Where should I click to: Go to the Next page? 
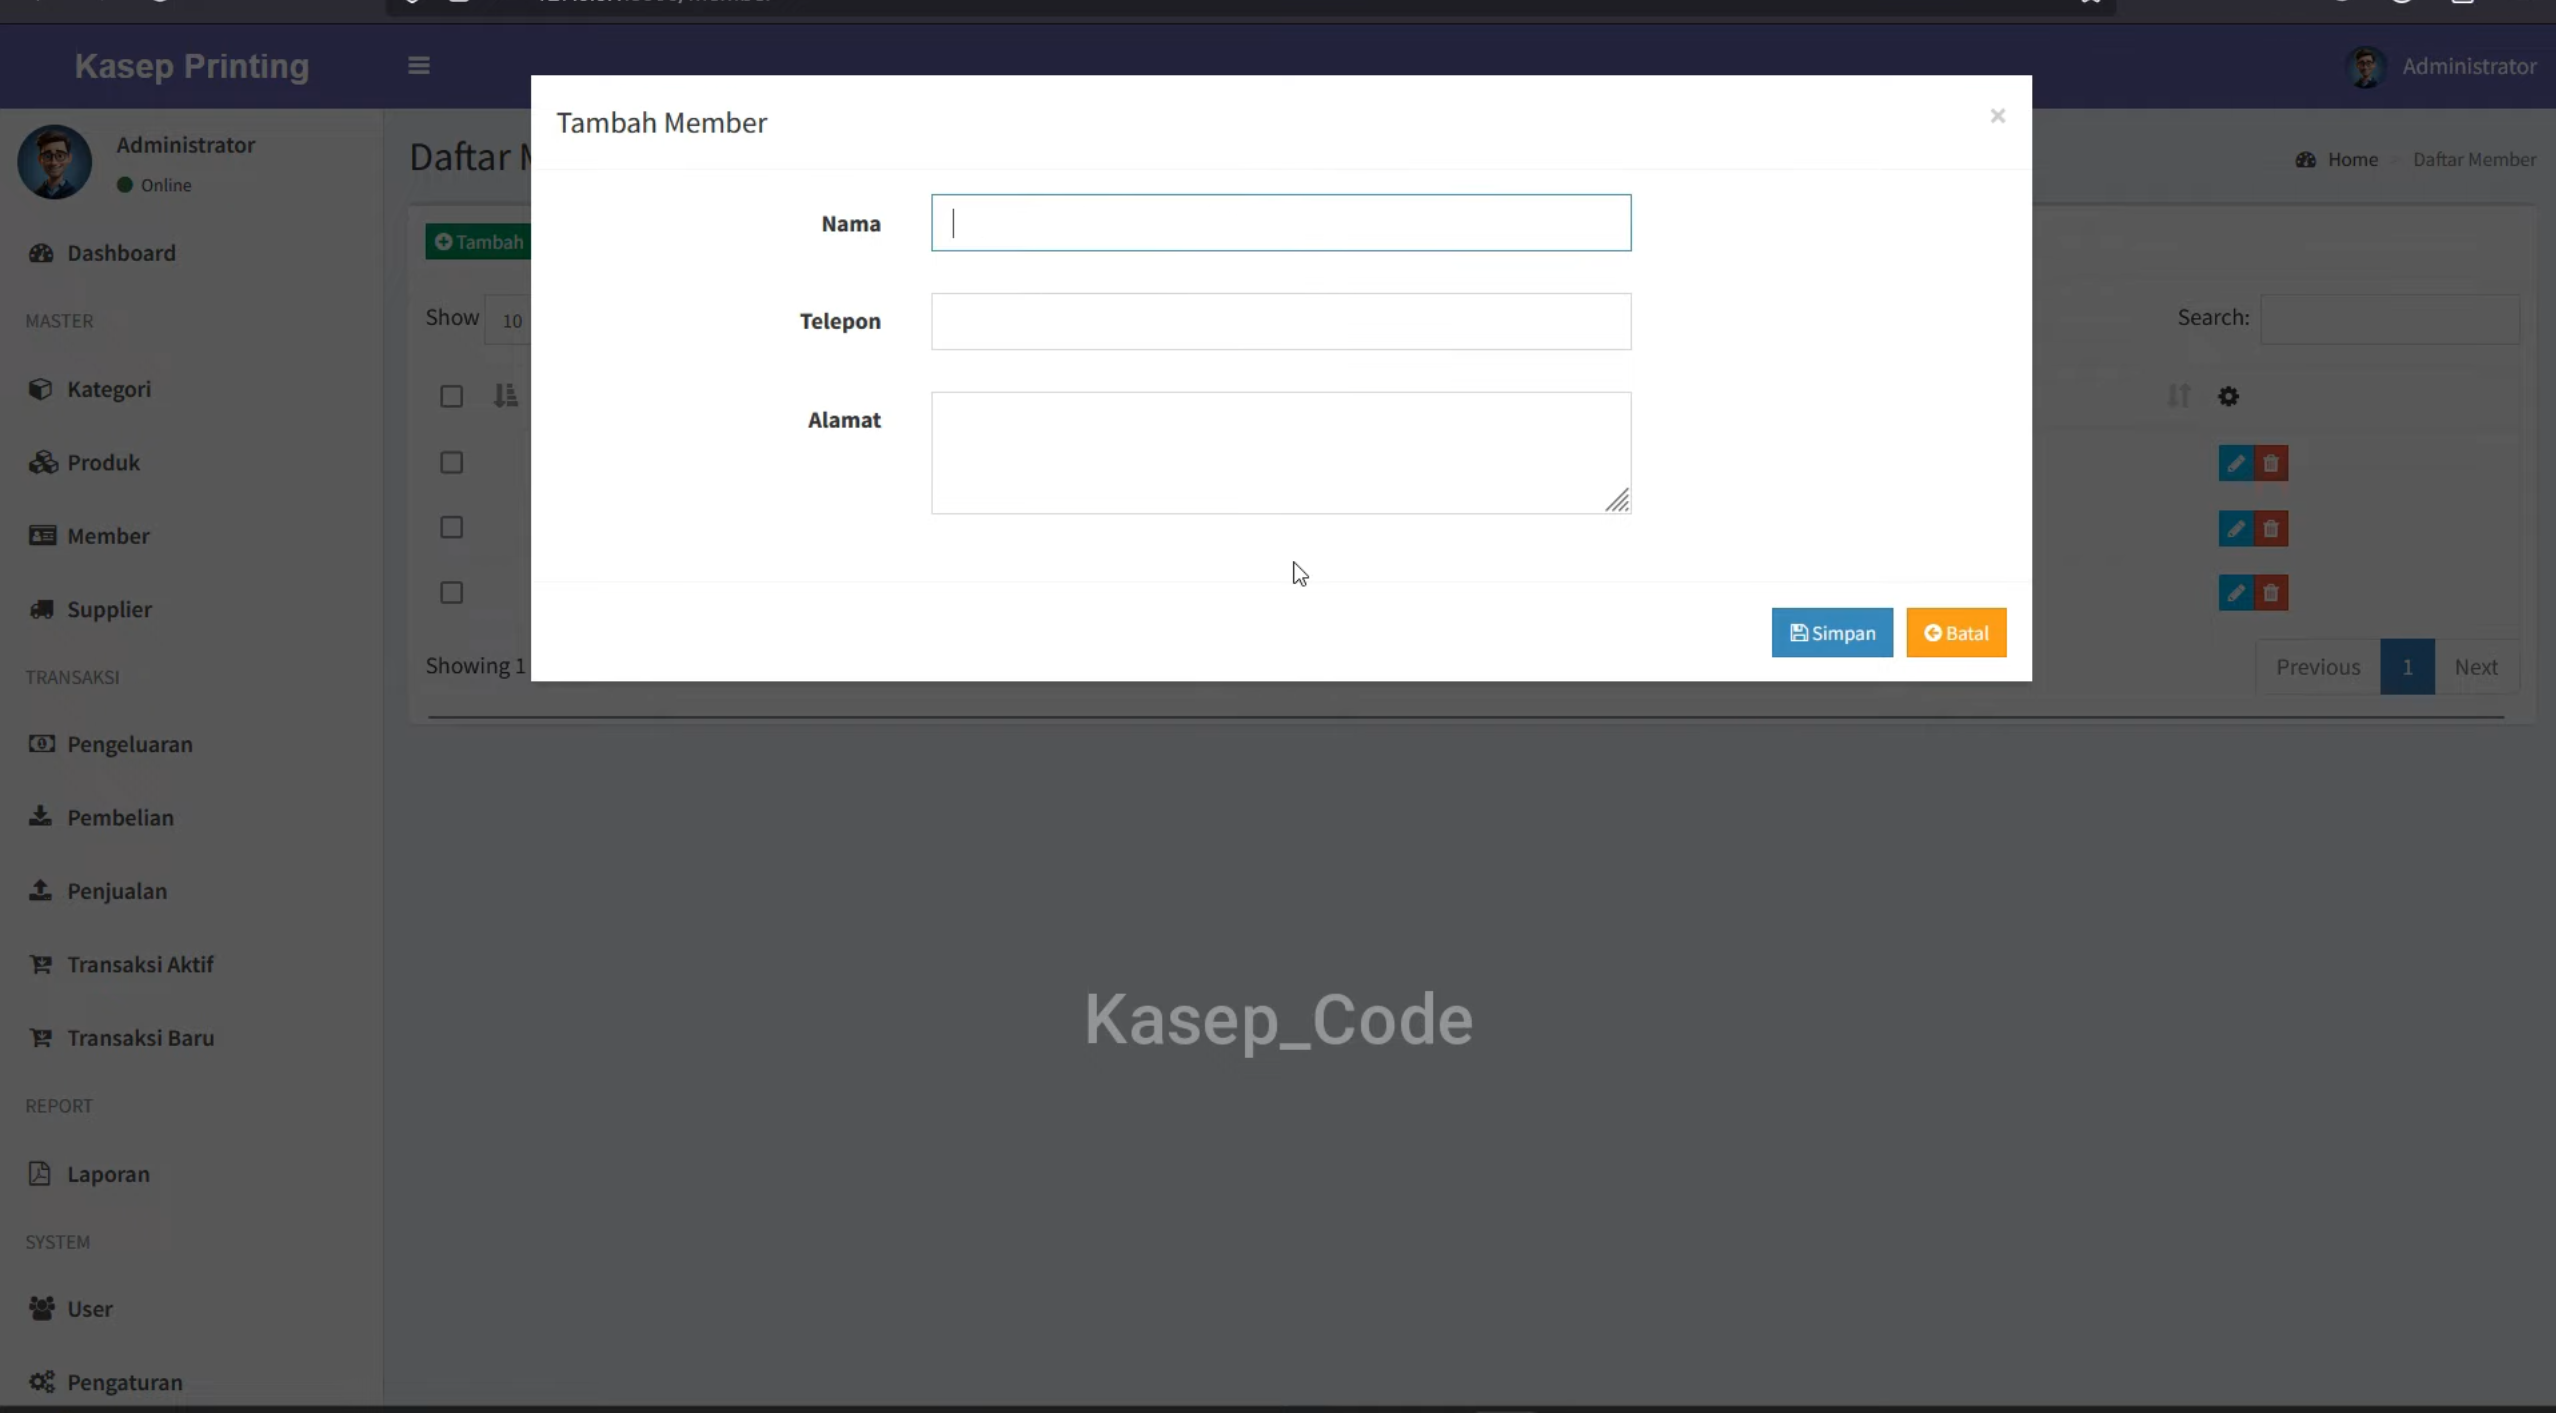[x=2476, y=667]
